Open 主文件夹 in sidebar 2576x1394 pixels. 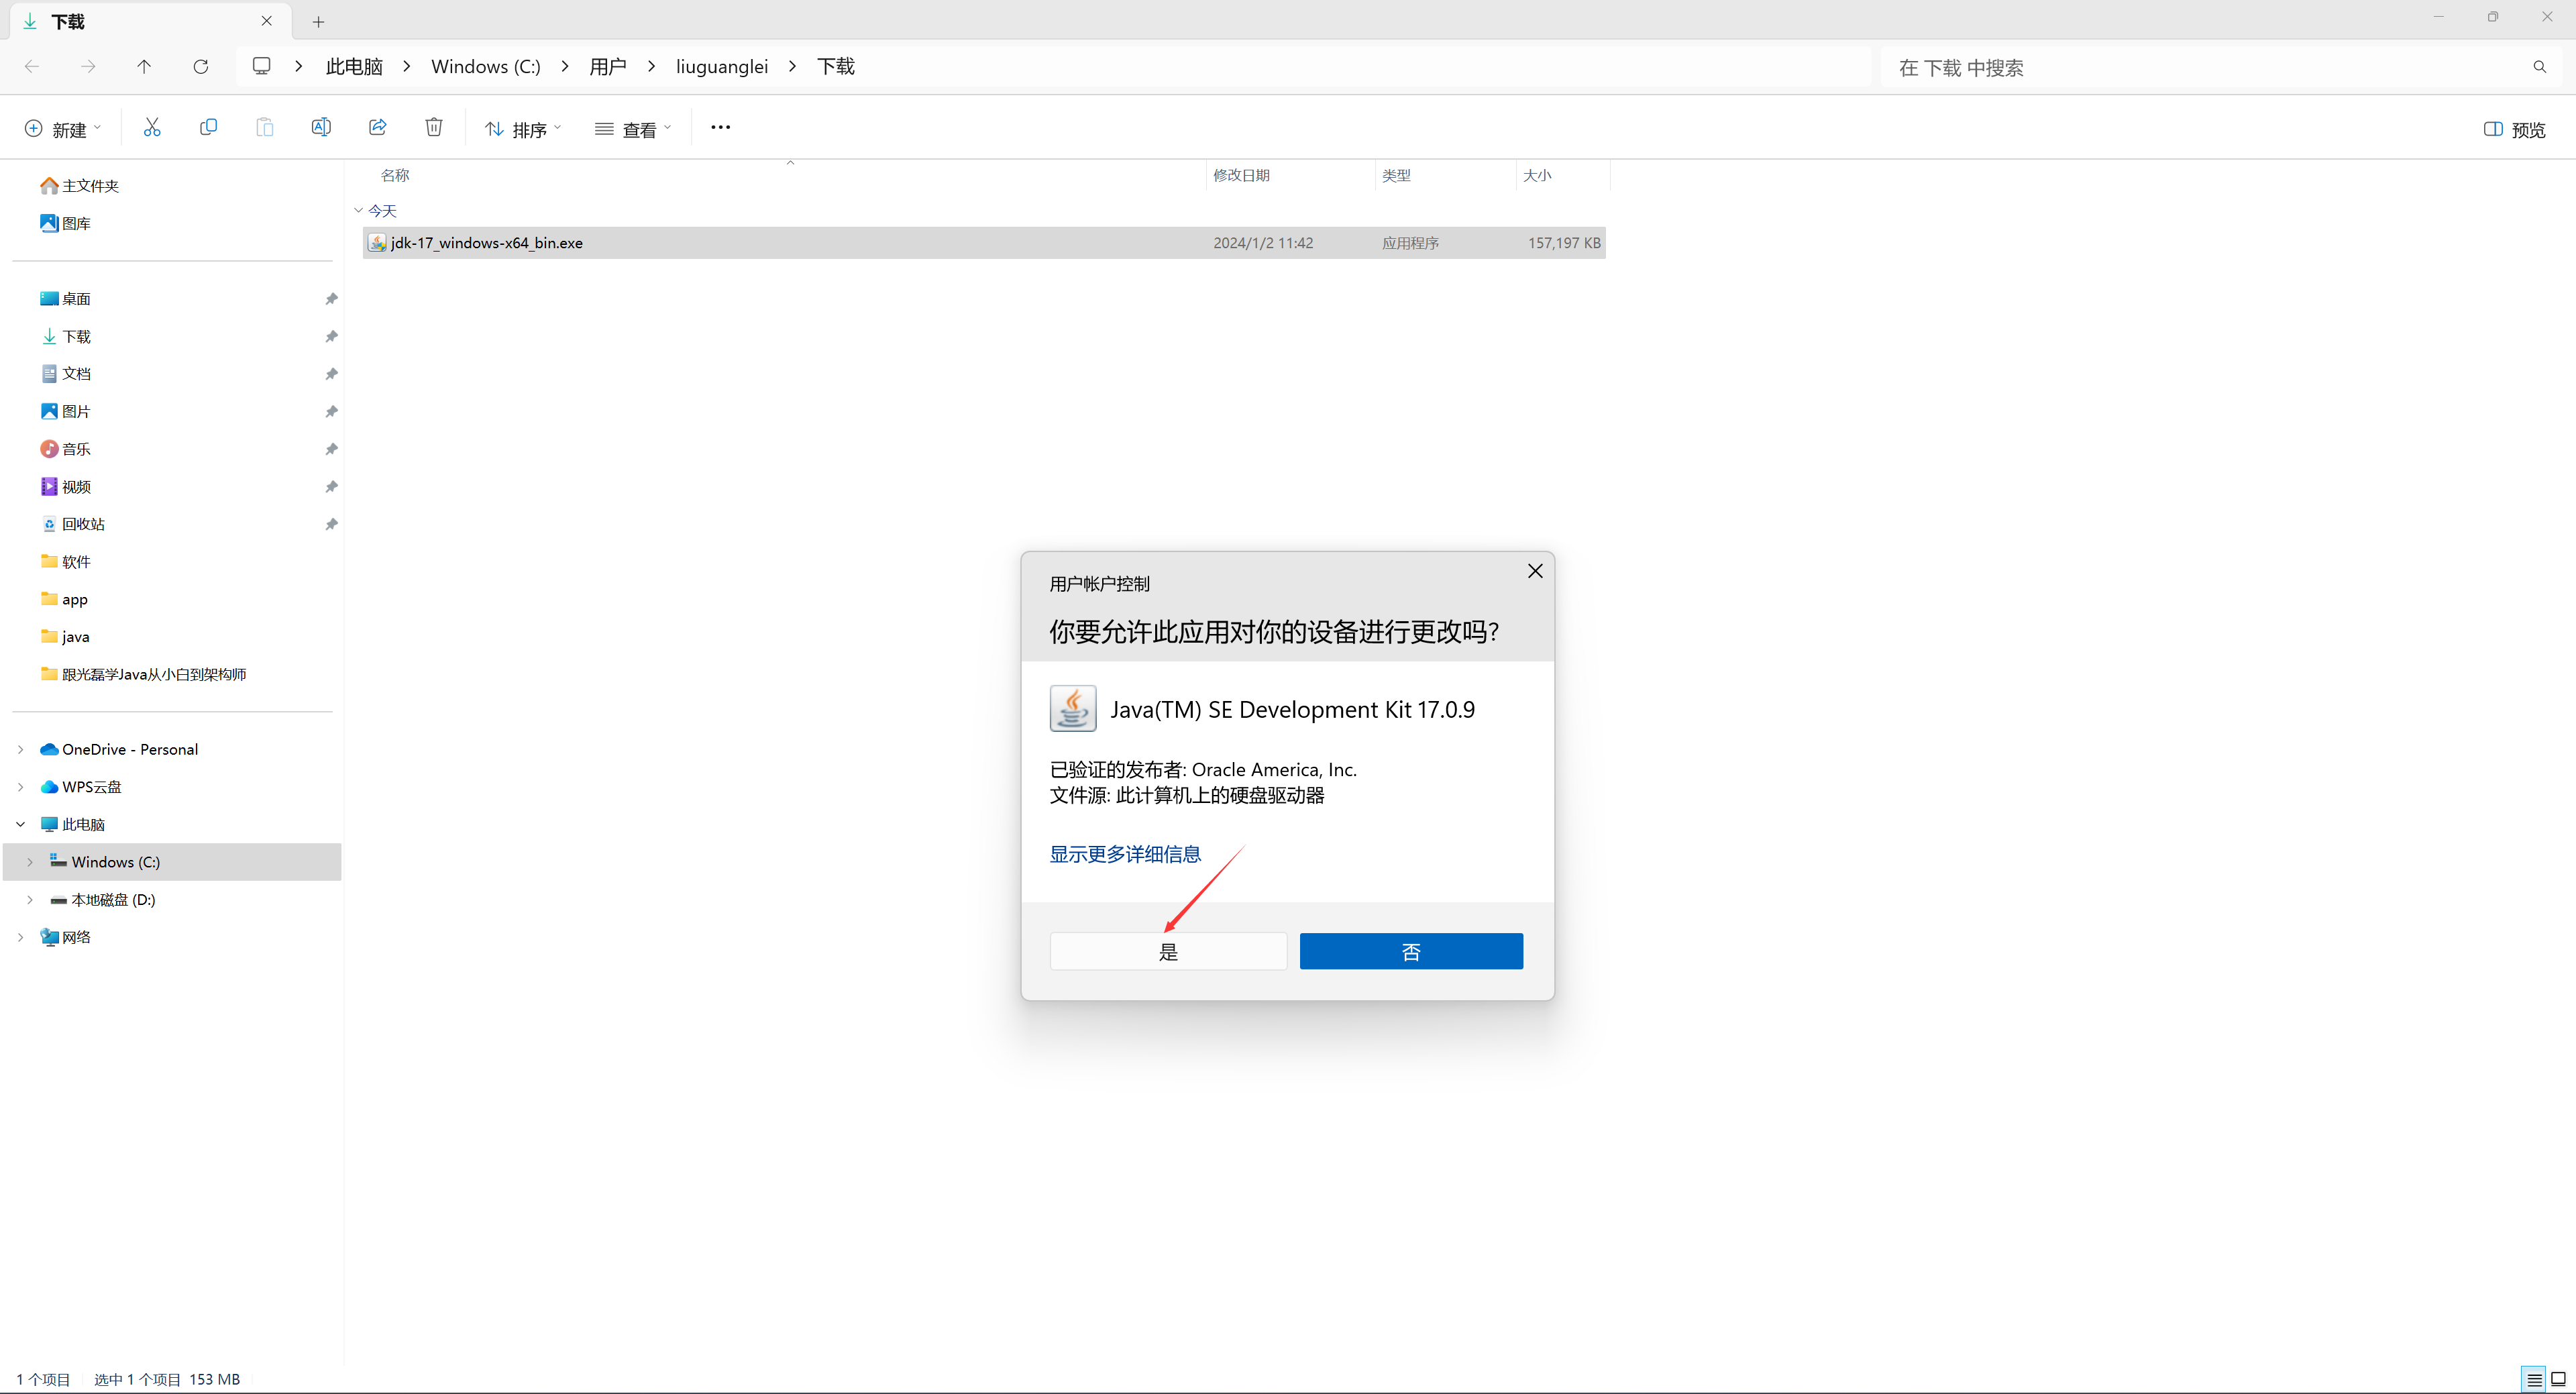[80, 185]
